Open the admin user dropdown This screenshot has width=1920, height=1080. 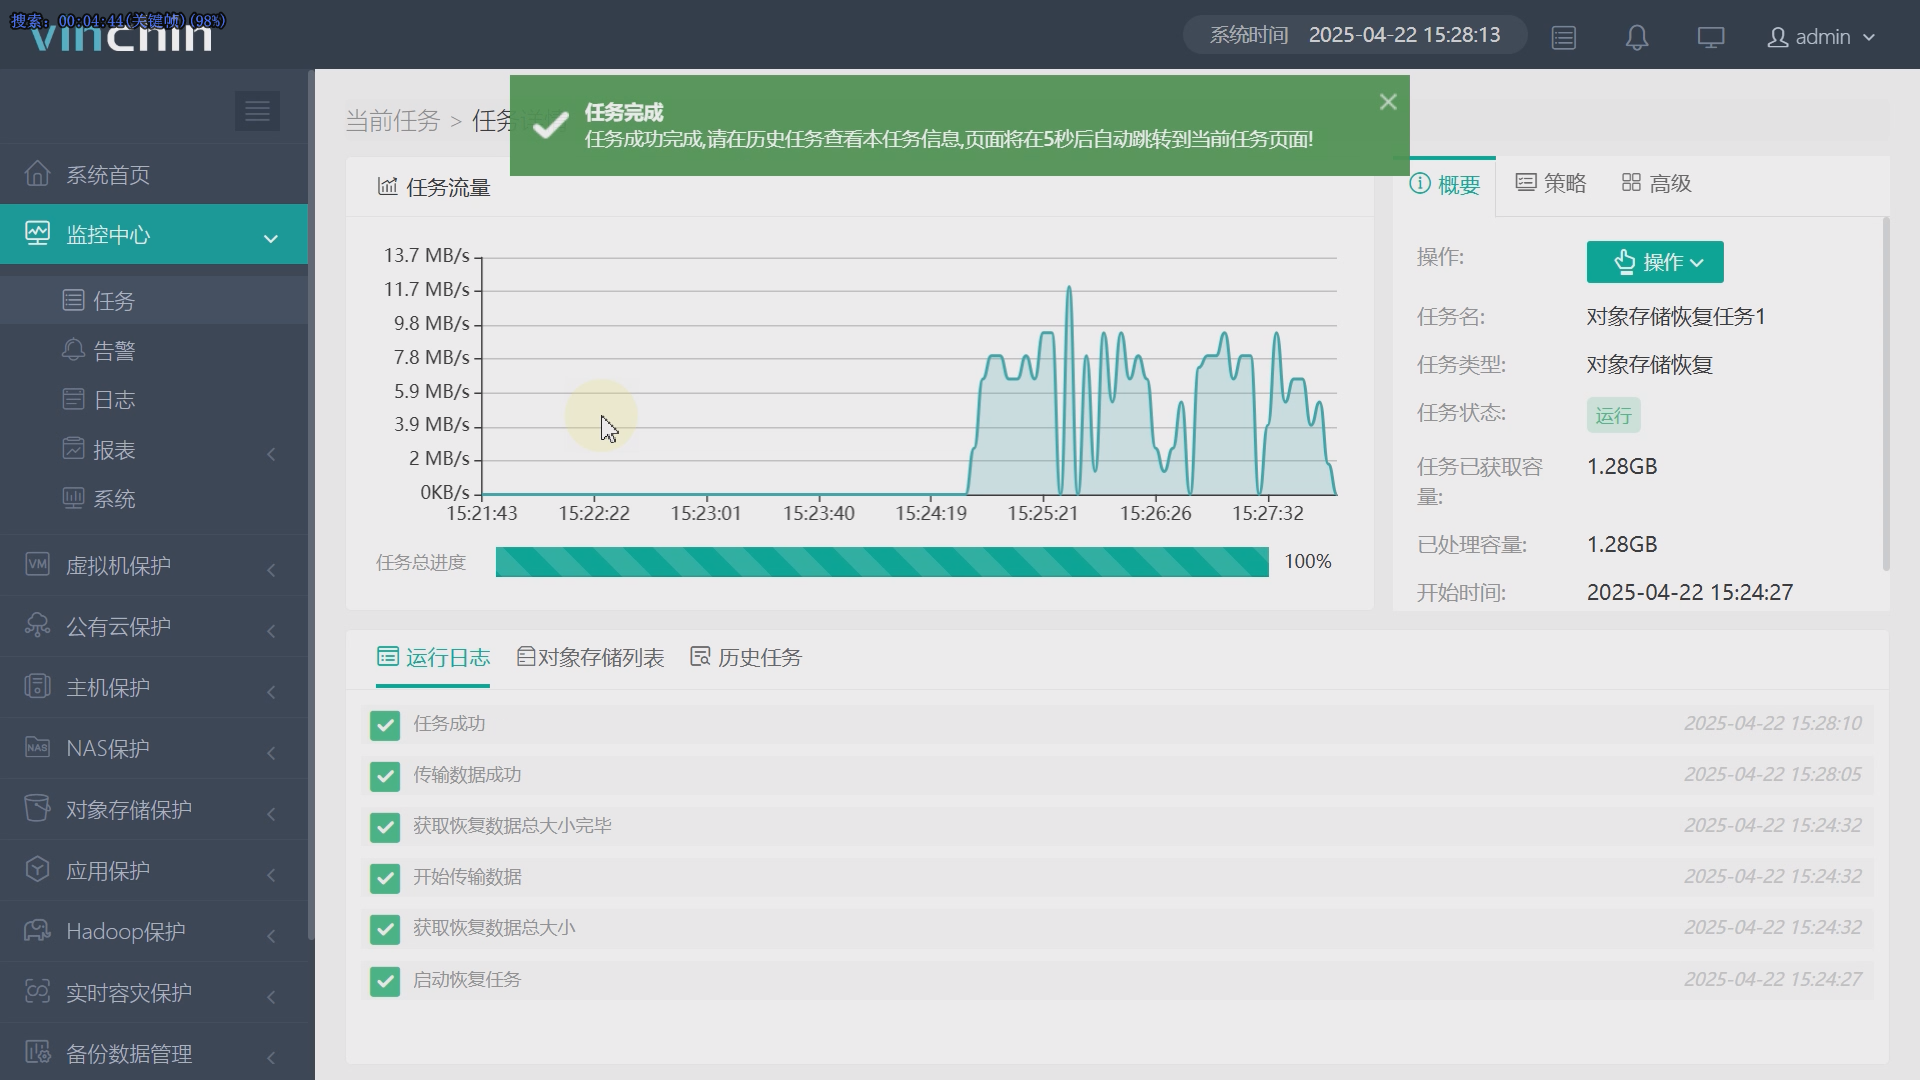pyautogui.click(x=1821, y=37)
